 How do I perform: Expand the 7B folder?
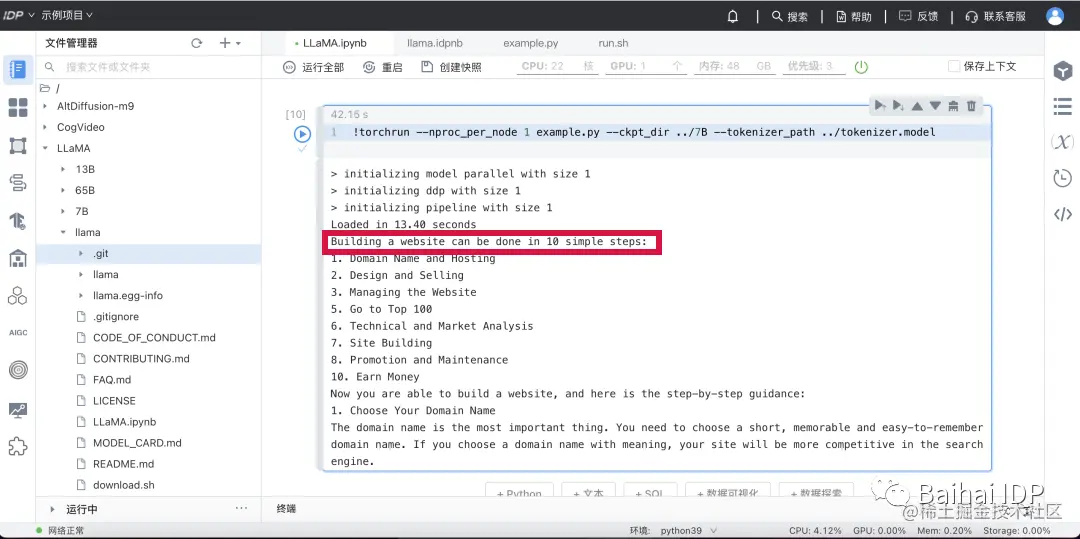tap(63, 211)
